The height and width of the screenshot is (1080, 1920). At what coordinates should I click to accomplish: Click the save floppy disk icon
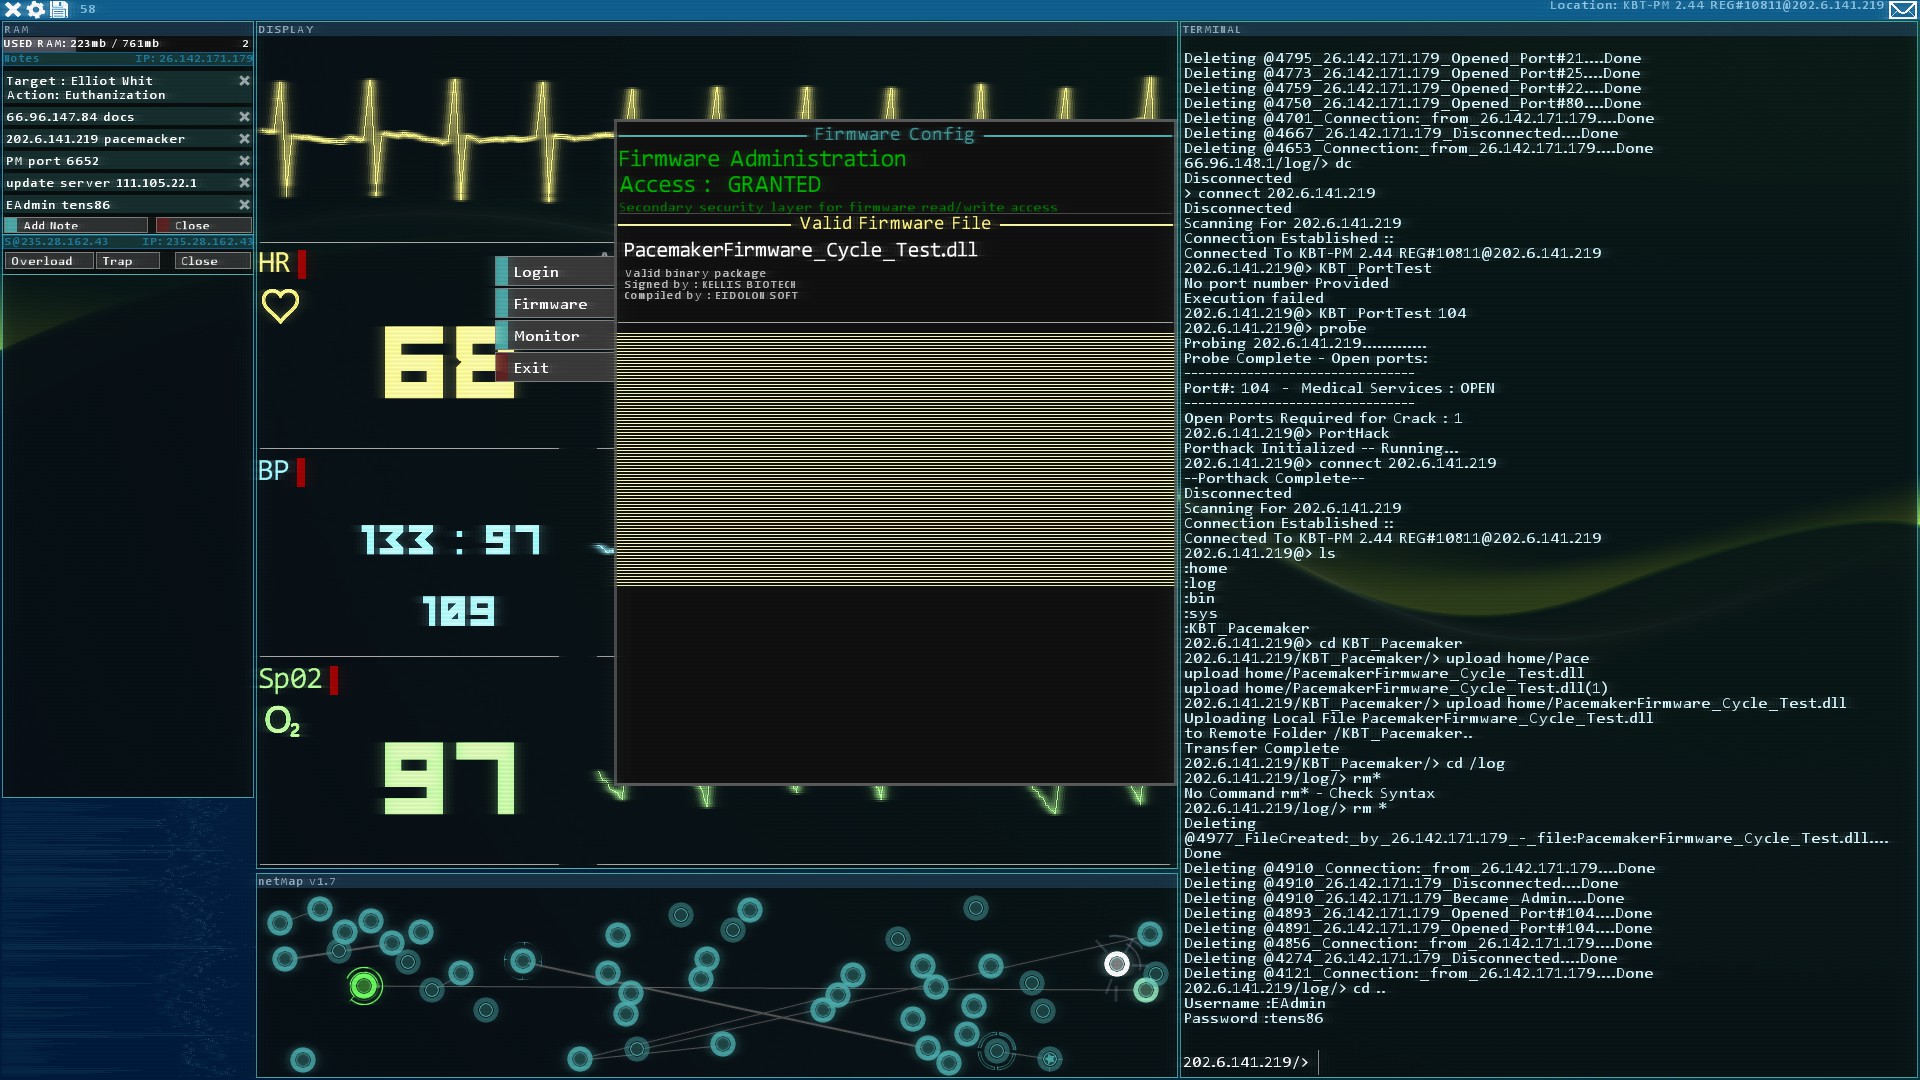coord(59,9)
